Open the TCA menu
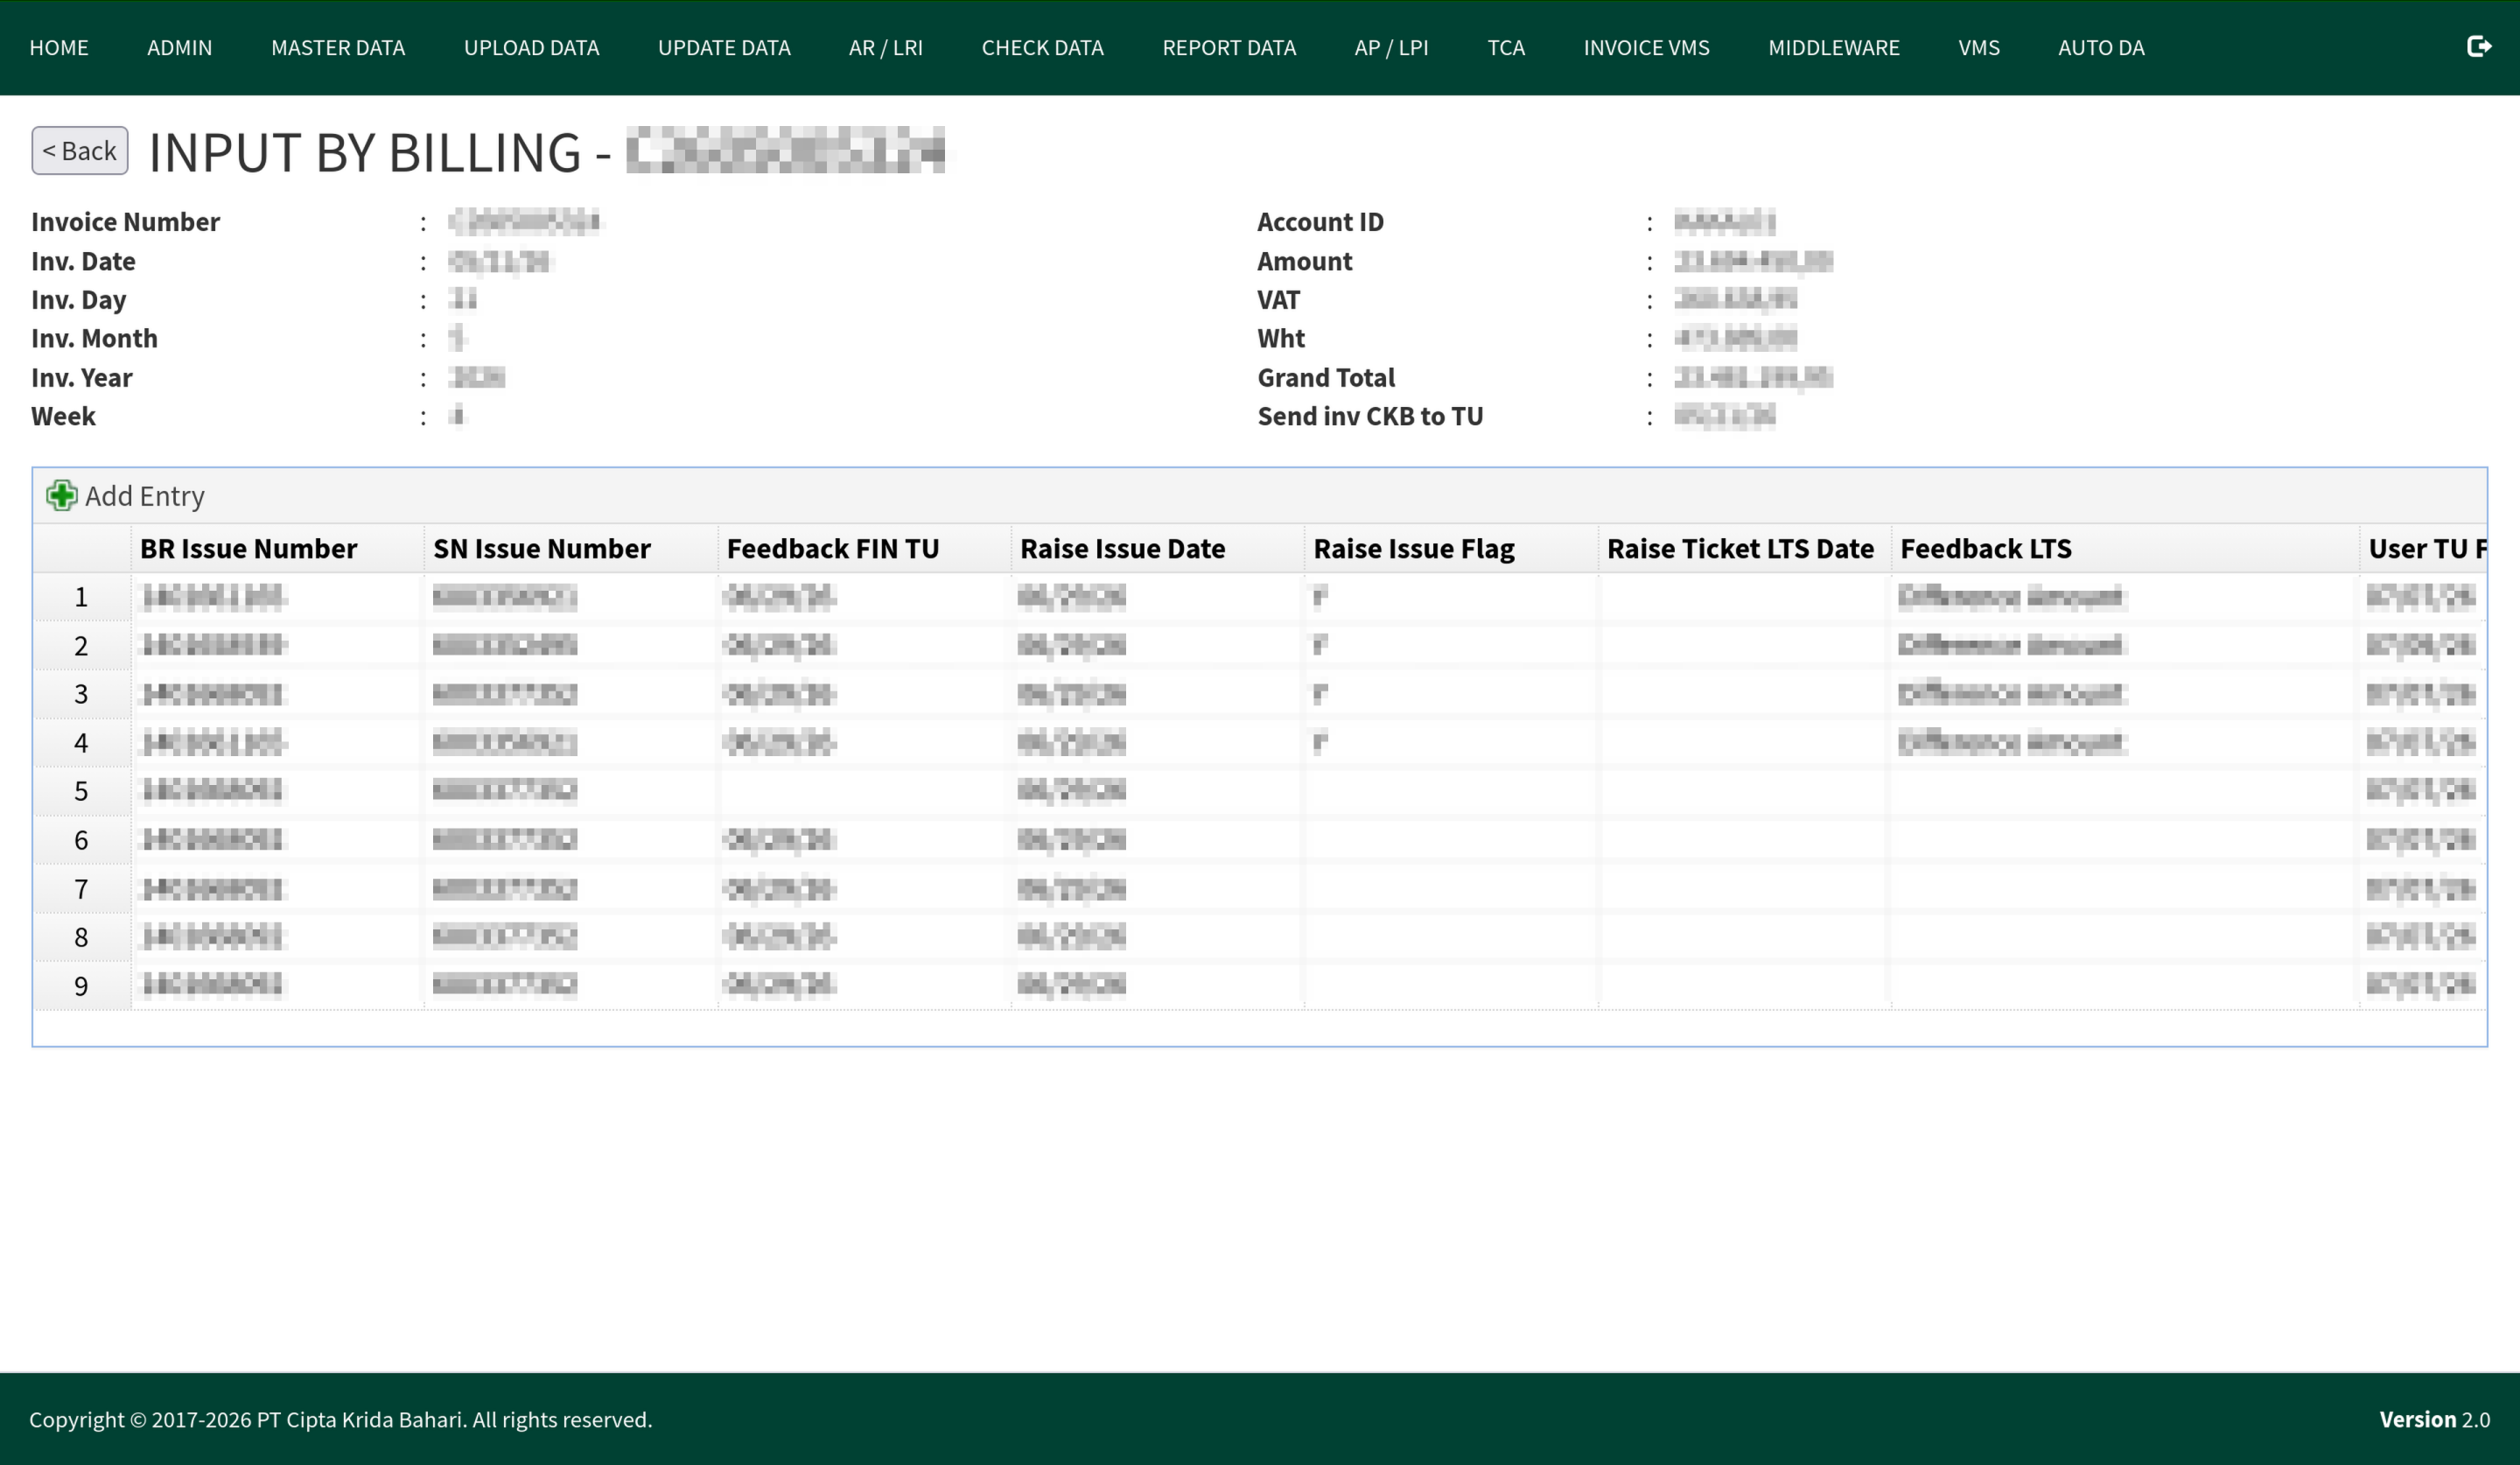 coord(1506,48)
